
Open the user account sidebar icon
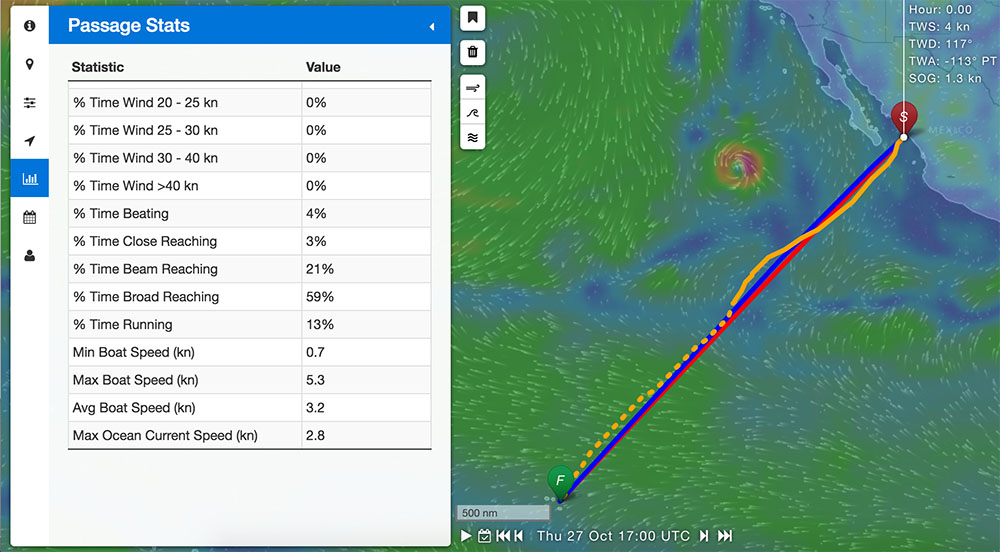tap(29, 256)
